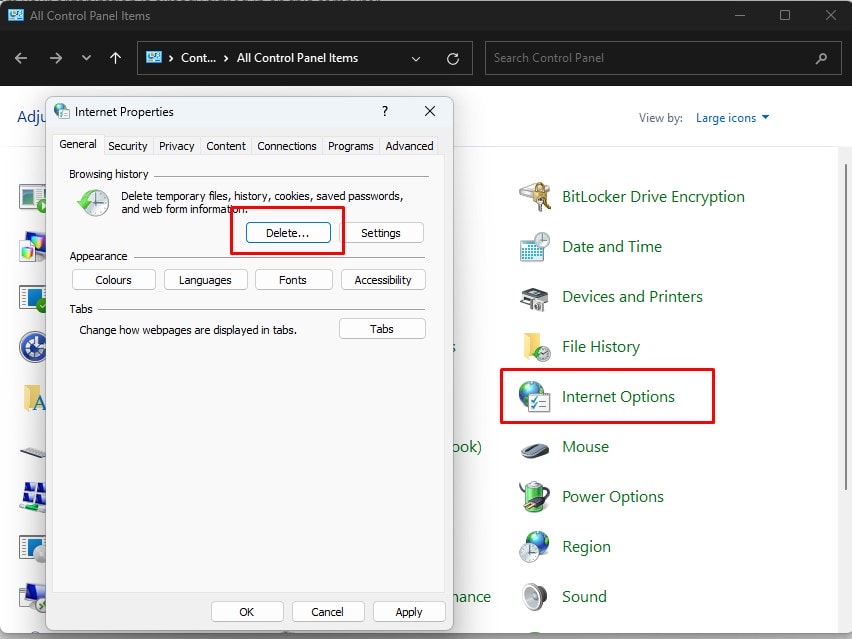
Task: Open the Power Options battery icon
Action: [x=535, y=497]
